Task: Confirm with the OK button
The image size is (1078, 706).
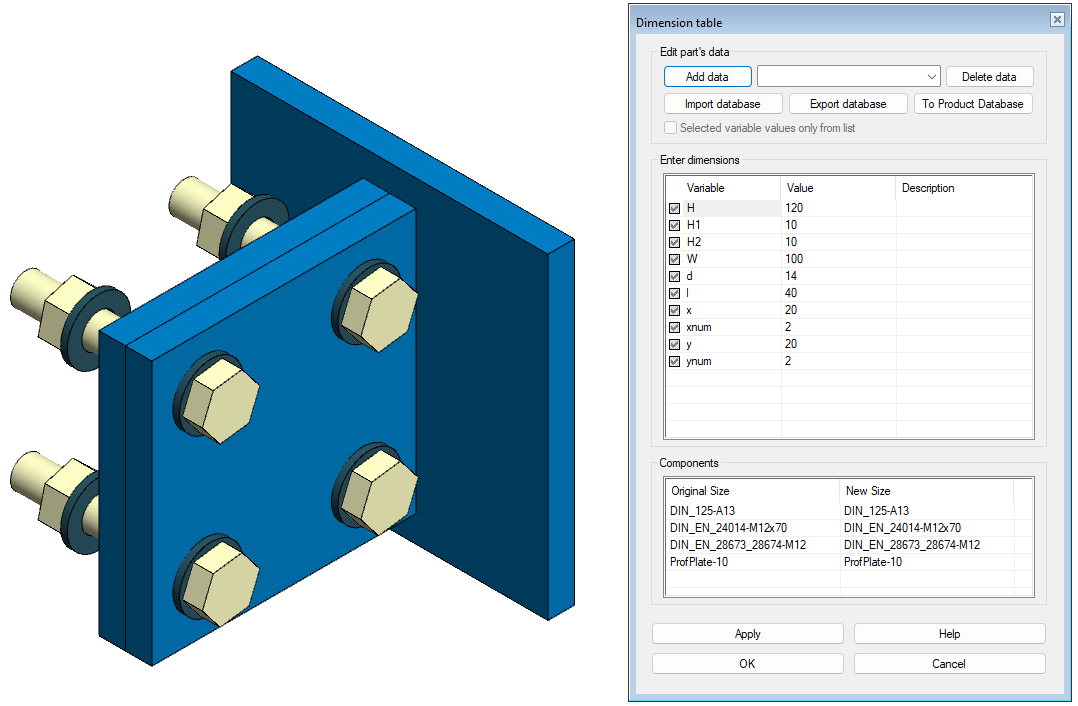Action: 747,664
